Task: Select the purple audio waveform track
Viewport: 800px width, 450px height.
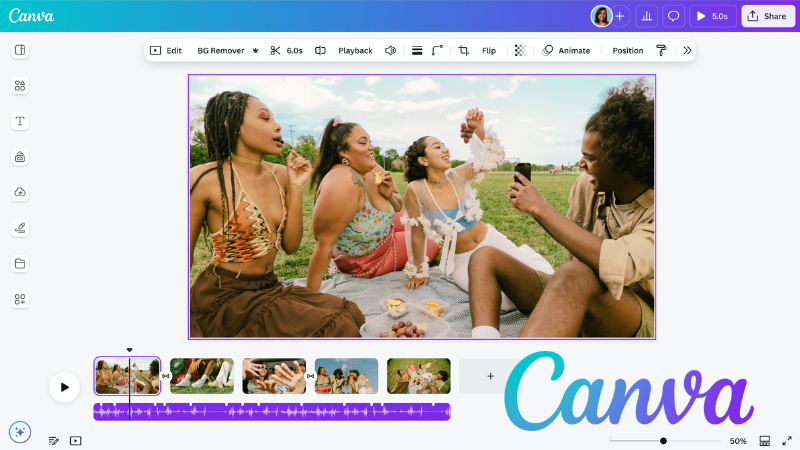Action: 272,412
